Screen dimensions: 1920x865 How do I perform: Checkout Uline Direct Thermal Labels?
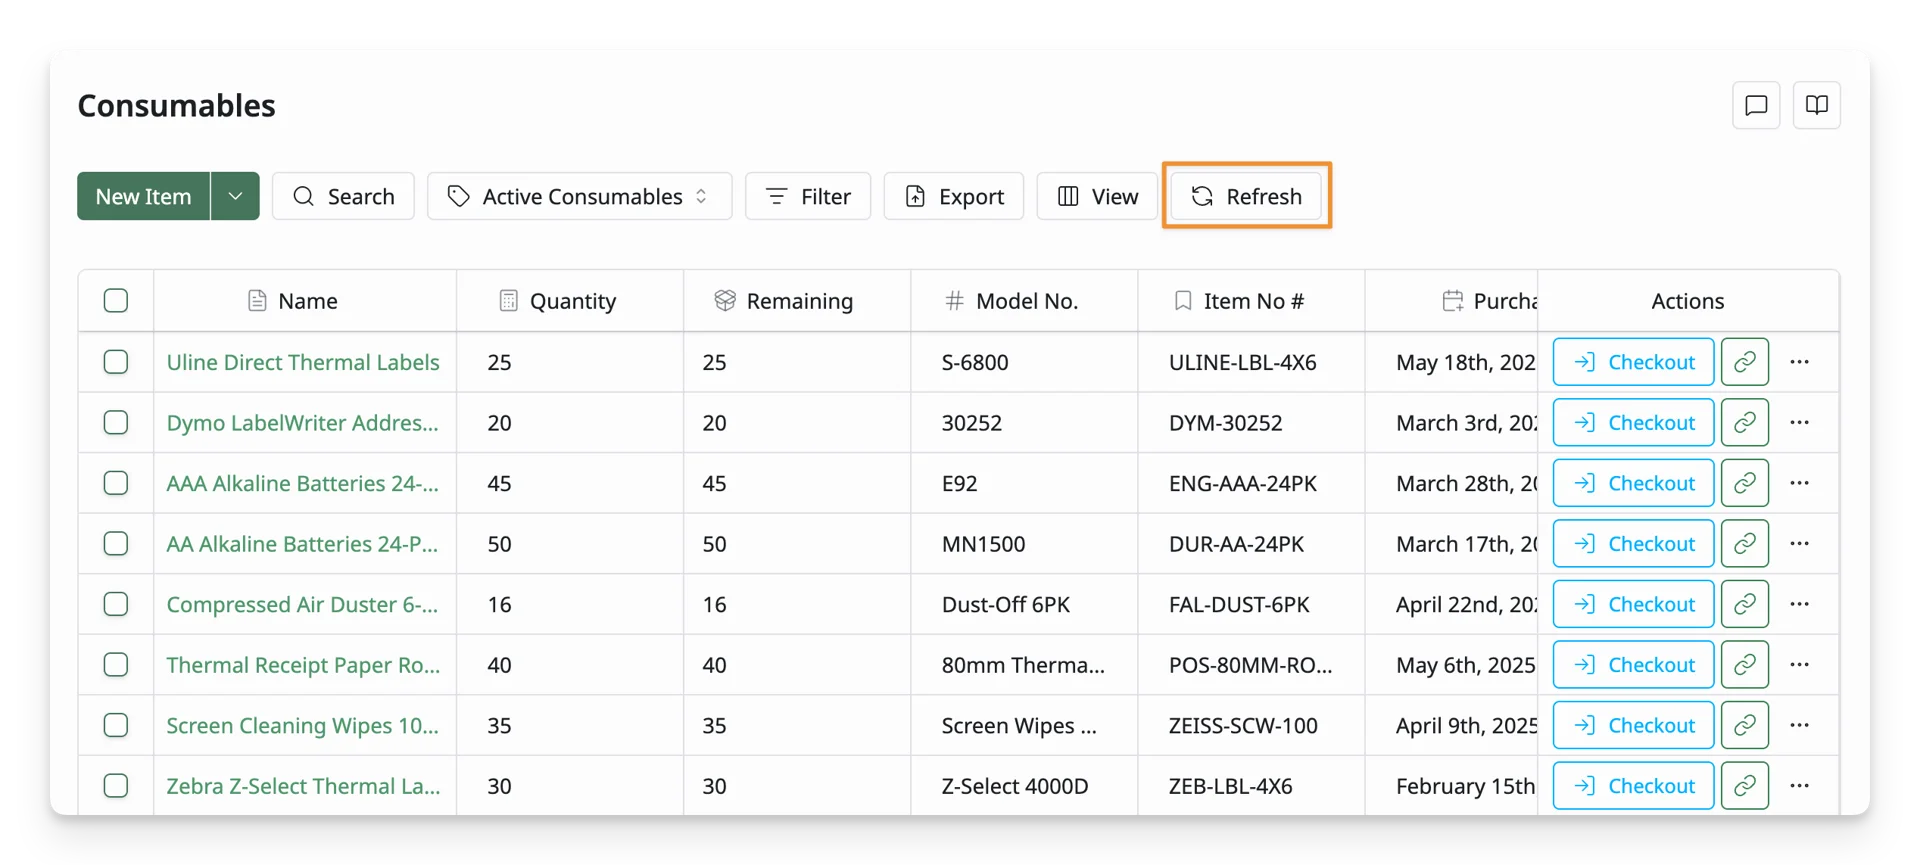click(x=1634, y=362)
